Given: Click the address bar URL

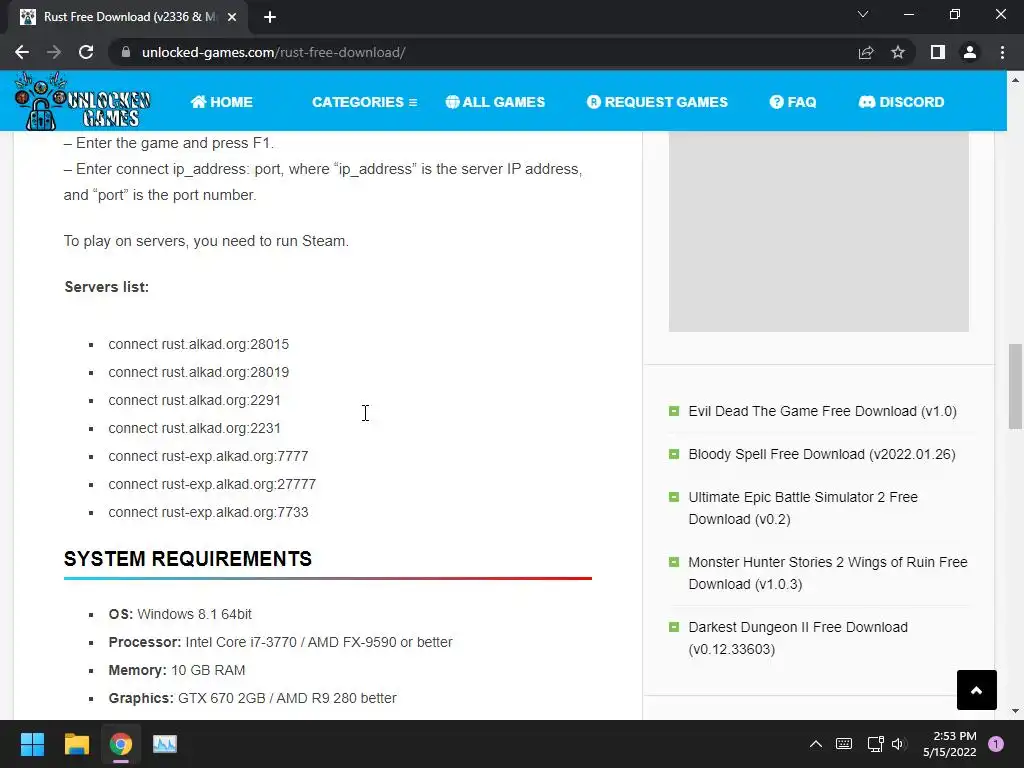Looking at the screenshot, I should point(274,52).
